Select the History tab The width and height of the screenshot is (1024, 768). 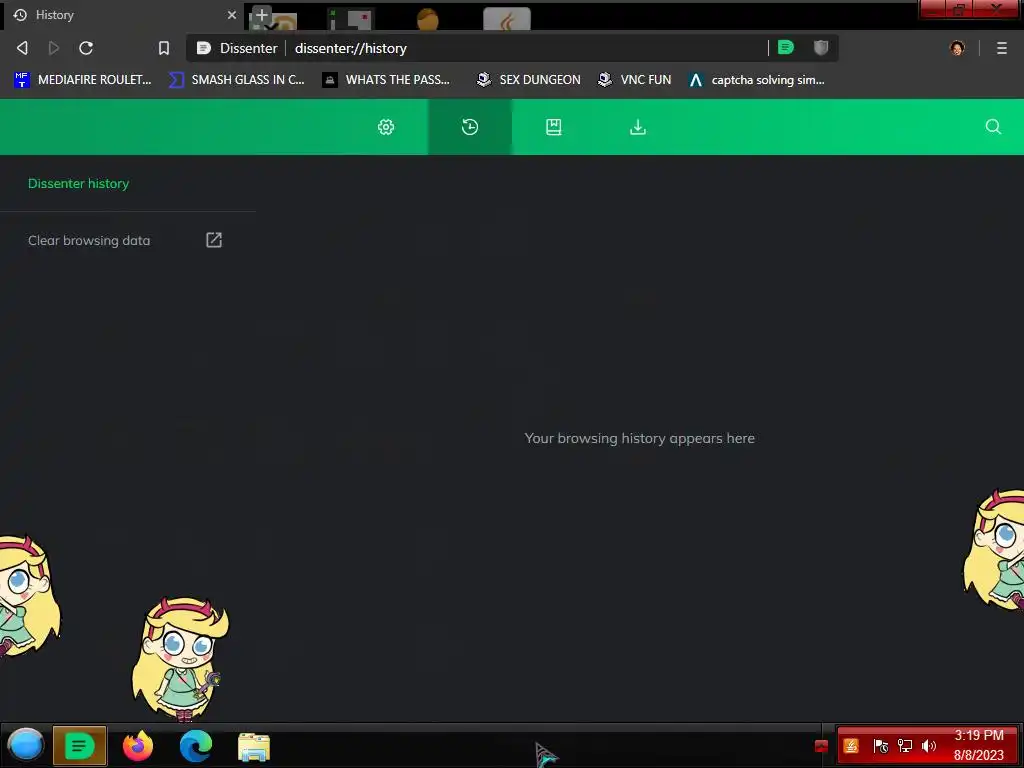pos(124,14)
